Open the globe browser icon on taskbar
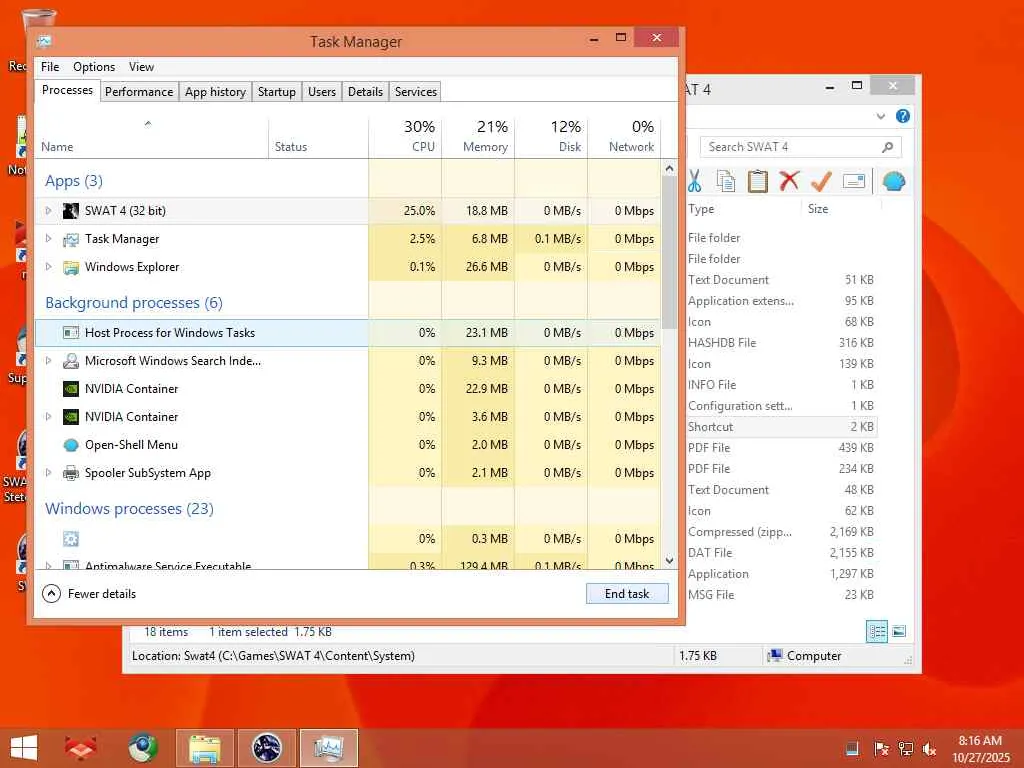Viewport: 1024px width, 768px height. (x=142, y=748)
